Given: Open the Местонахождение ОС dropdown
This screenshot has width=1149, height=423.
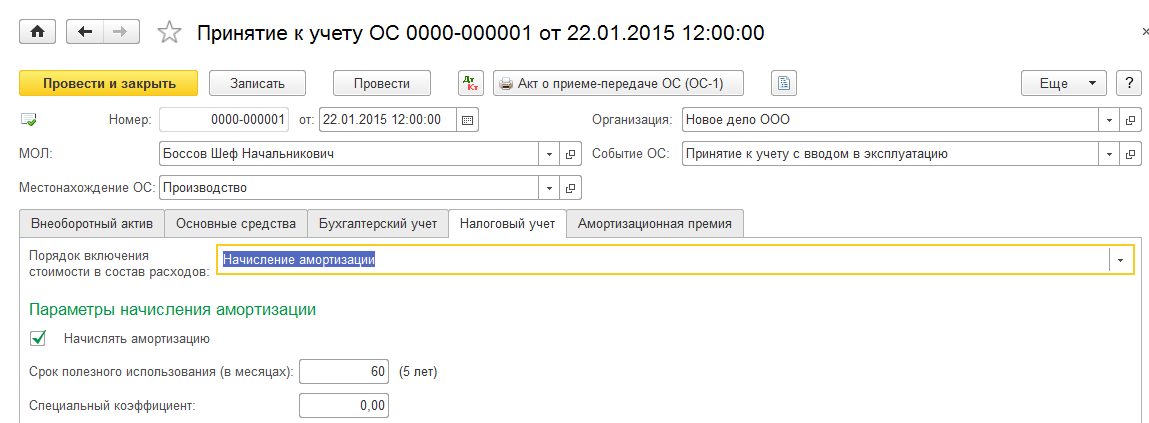Looking at the screenshot, I should coord(549,188).
